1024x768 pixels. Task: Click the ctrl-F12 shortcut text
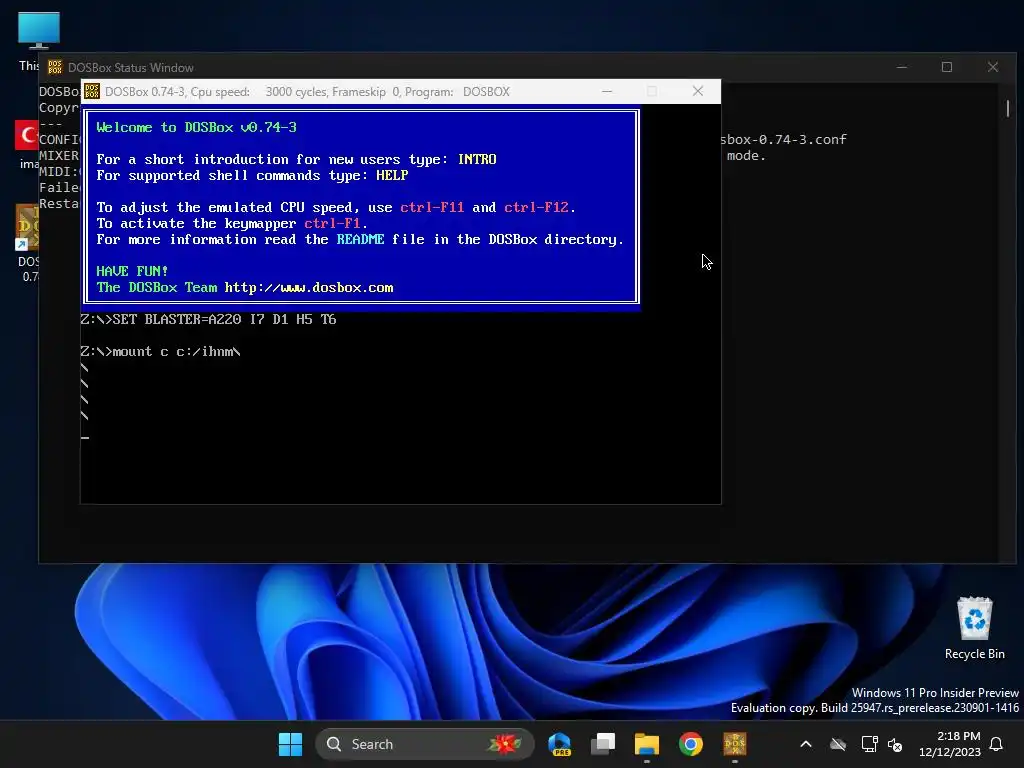tap(536, 208)
